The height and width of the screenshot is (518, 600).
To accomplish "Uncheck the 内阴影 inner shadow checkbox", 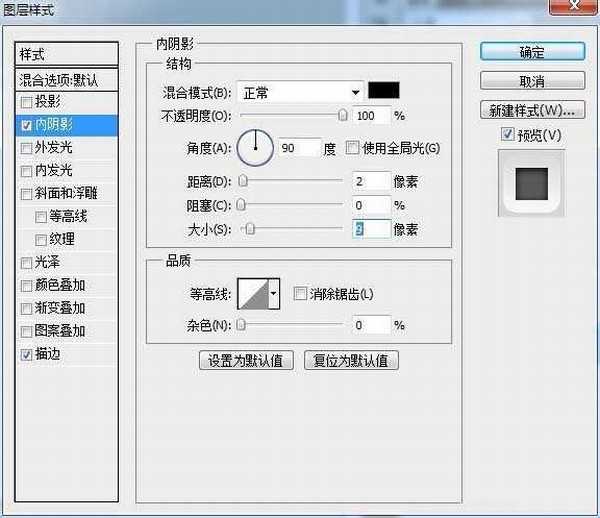I will [26, 125].
